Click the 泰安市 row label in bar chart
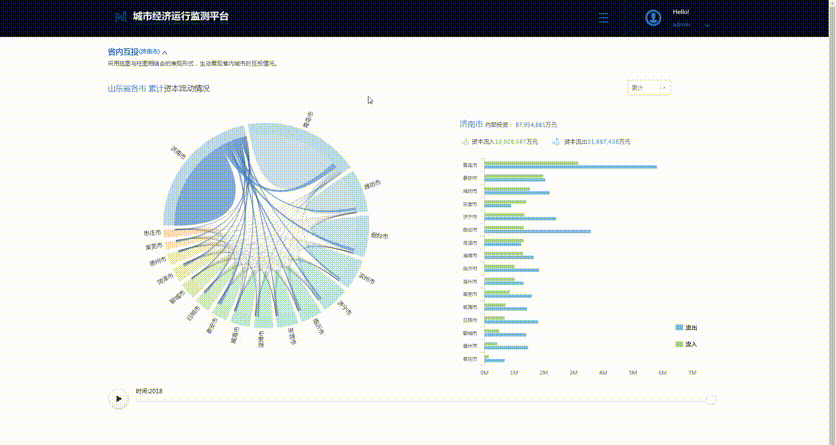This screenshot has width=836, height=445. 470,178
